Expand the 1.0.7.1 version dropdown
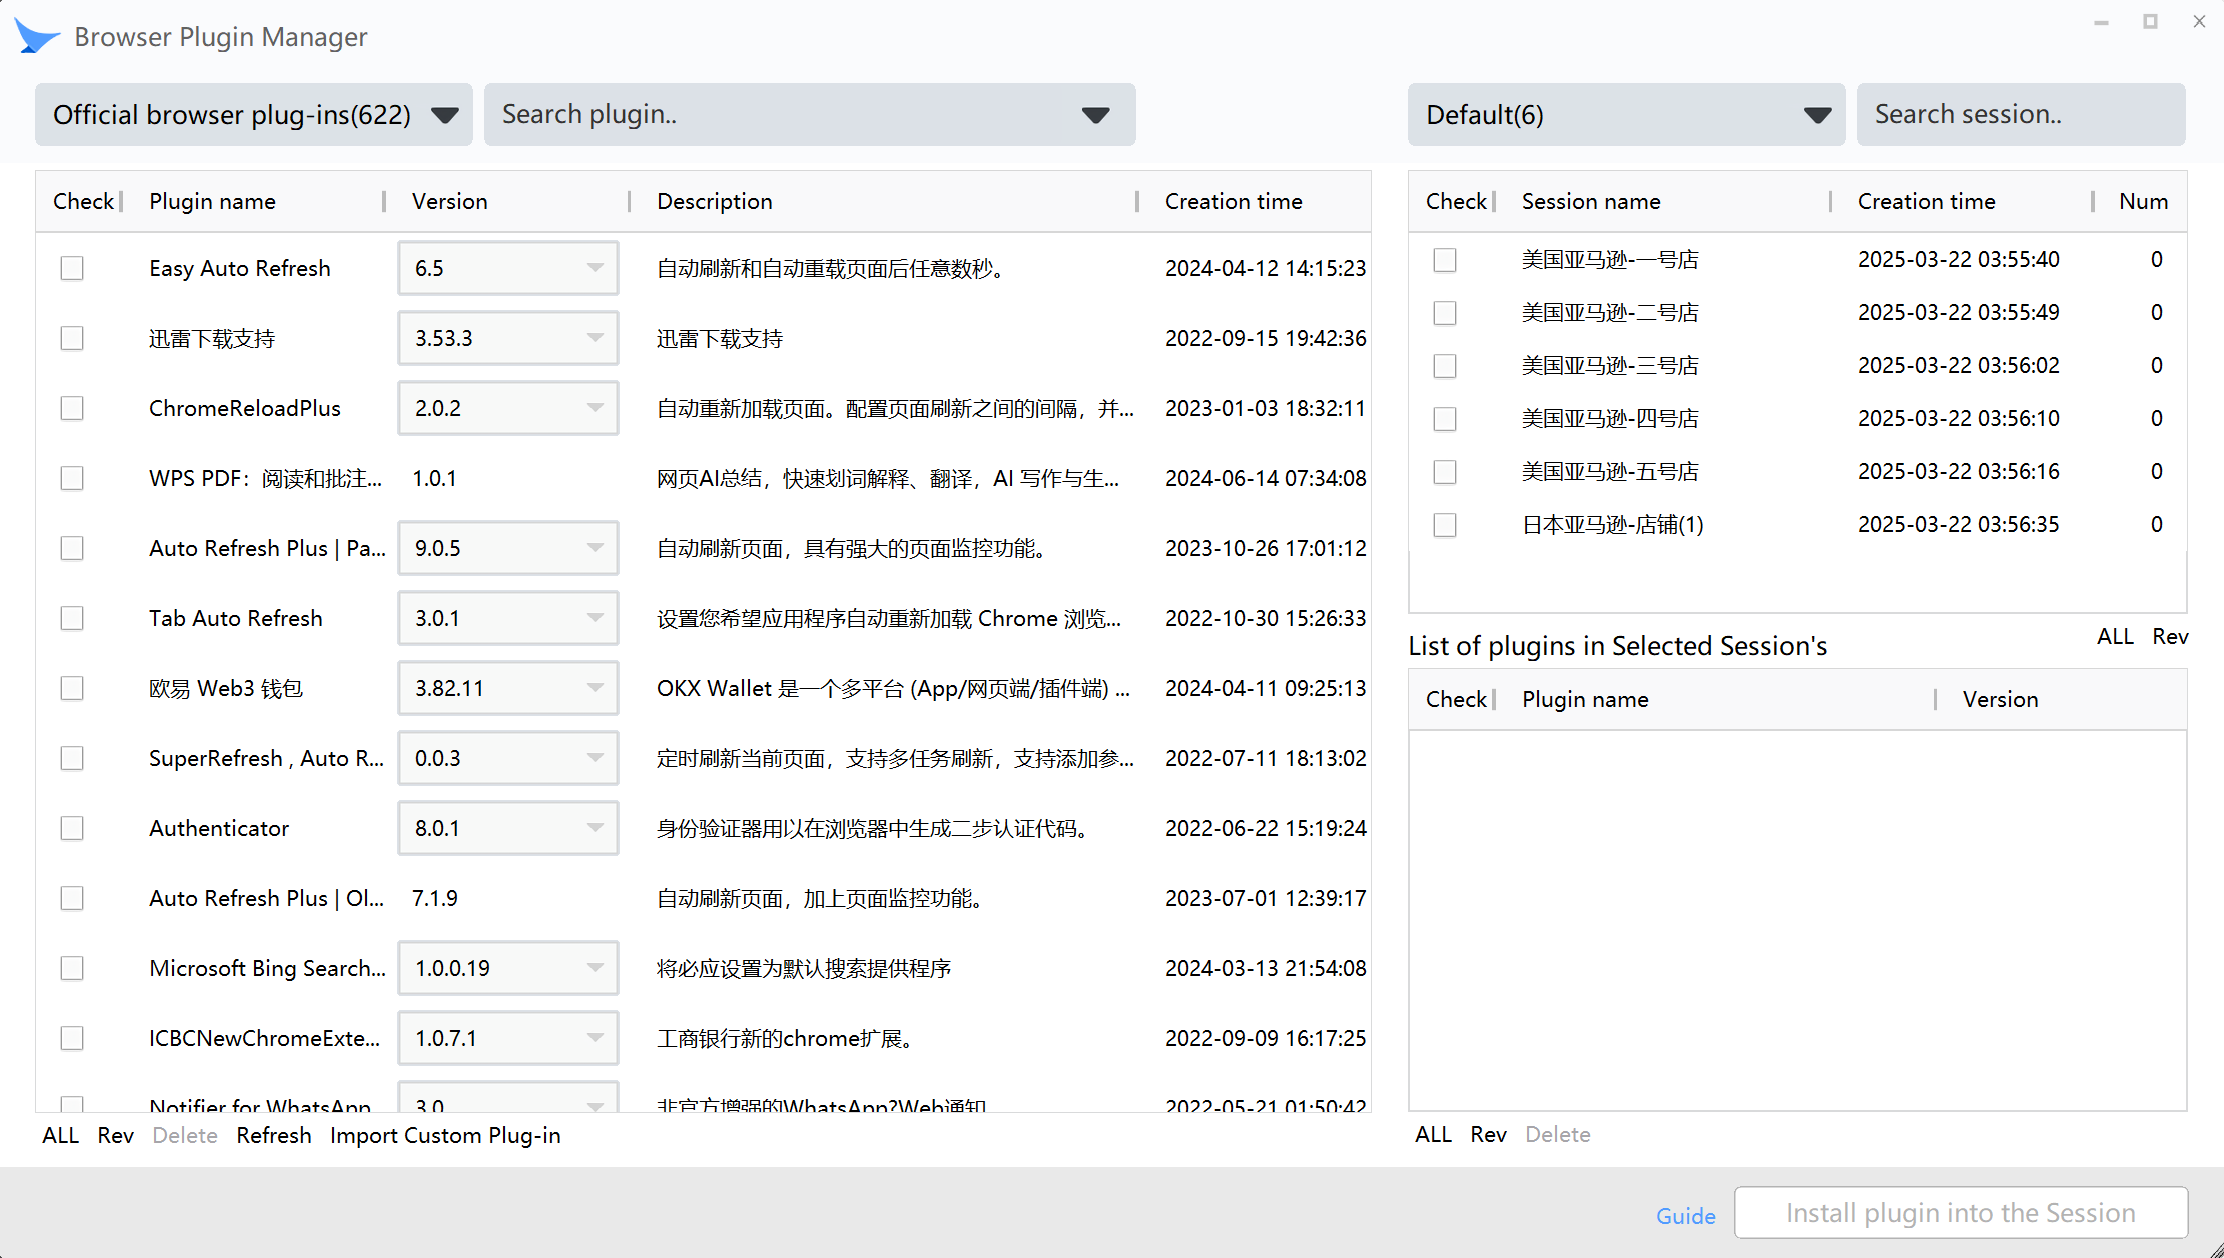Screen dimensions: 2224x1258 point(508,1038)
